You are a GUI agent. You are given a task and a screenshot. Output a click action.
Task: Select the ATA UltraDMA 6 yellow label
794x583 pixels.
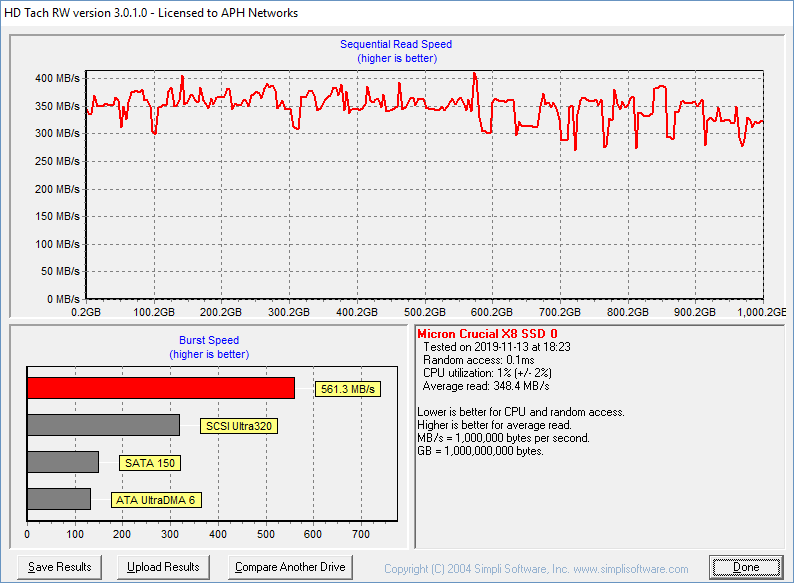point(156,499)
